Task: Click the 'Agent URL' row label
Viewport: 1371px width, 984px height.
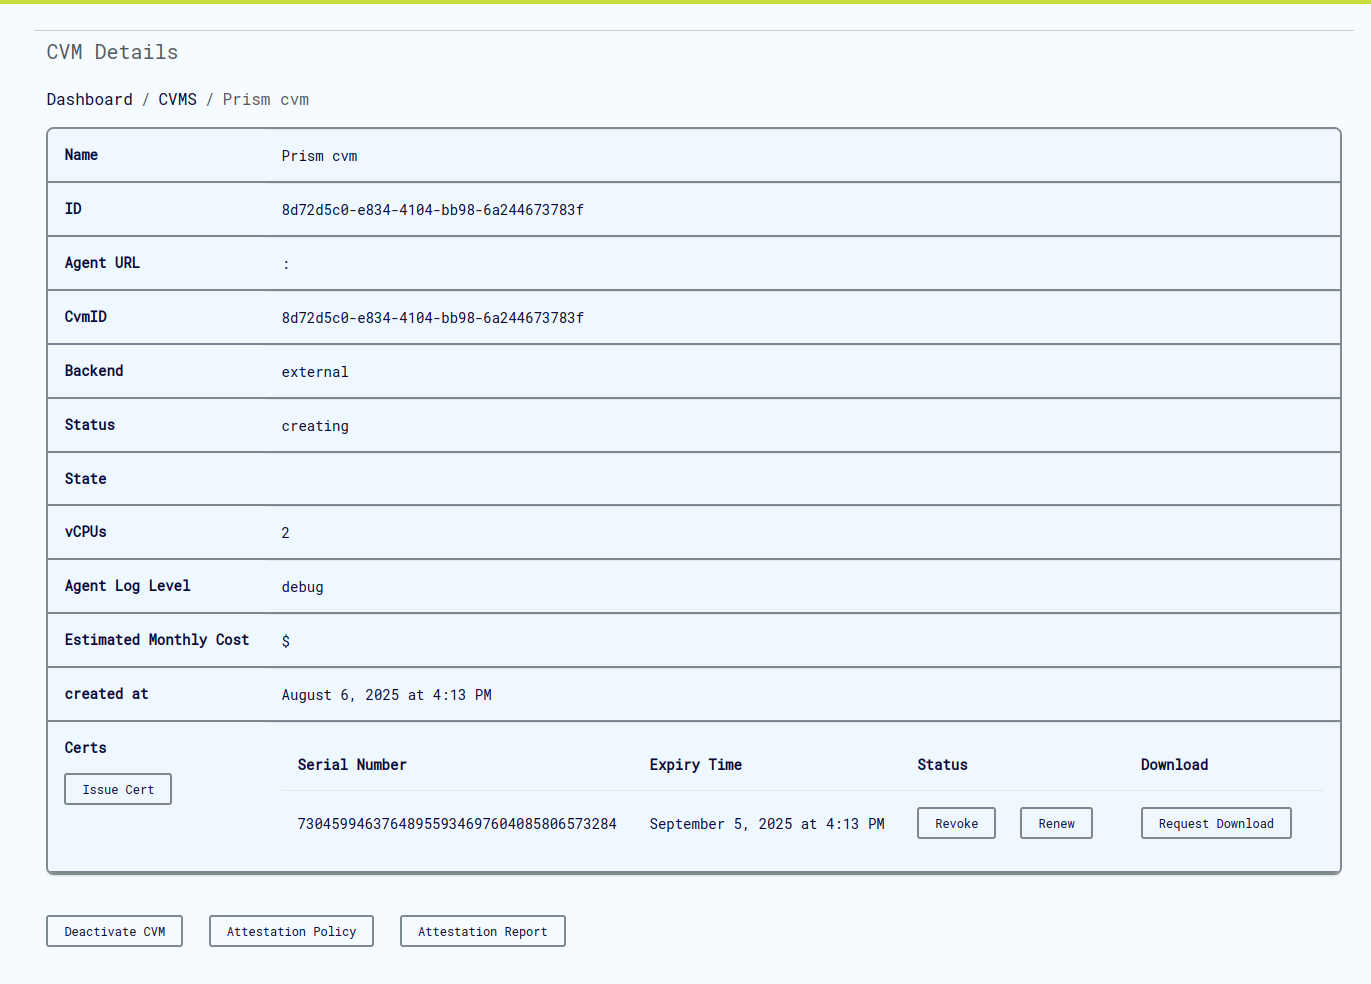Action: coord(102,263)
